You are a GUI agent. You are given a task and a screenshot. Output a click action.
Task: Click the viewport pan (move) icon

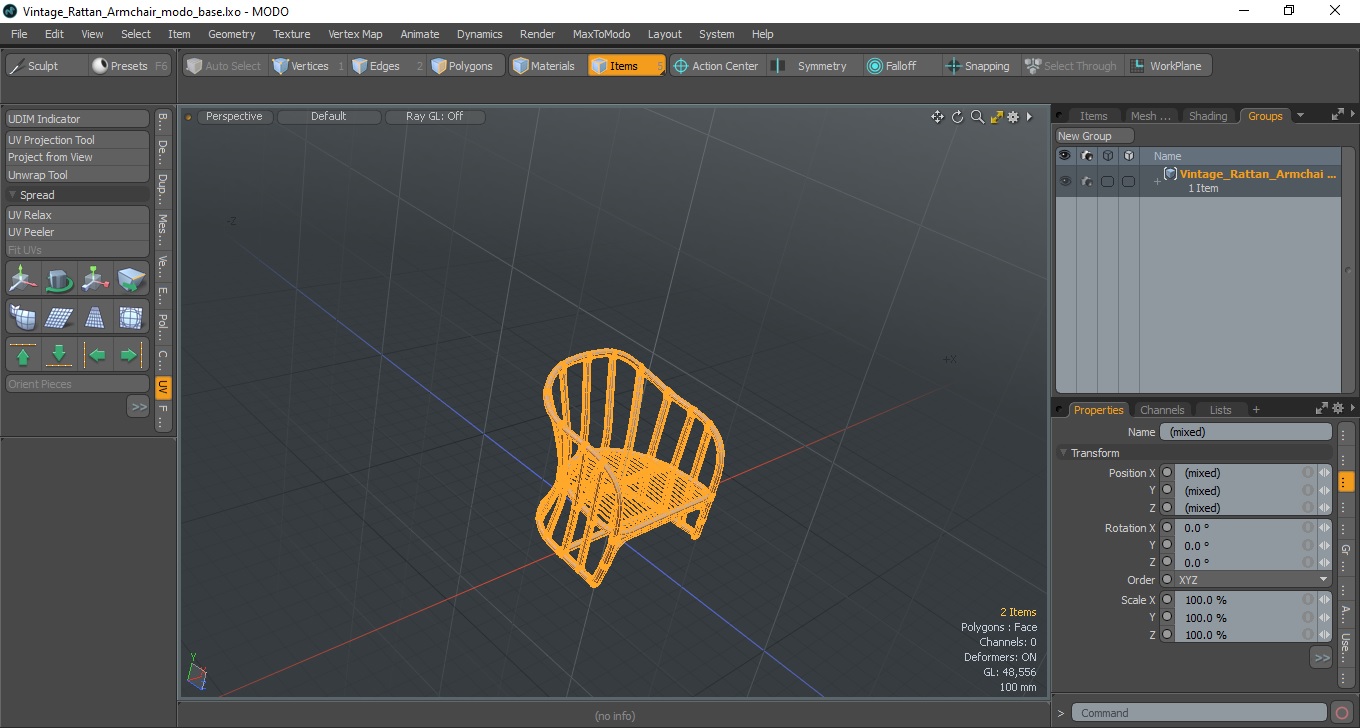pyautogui.click(x=937, y=117)
